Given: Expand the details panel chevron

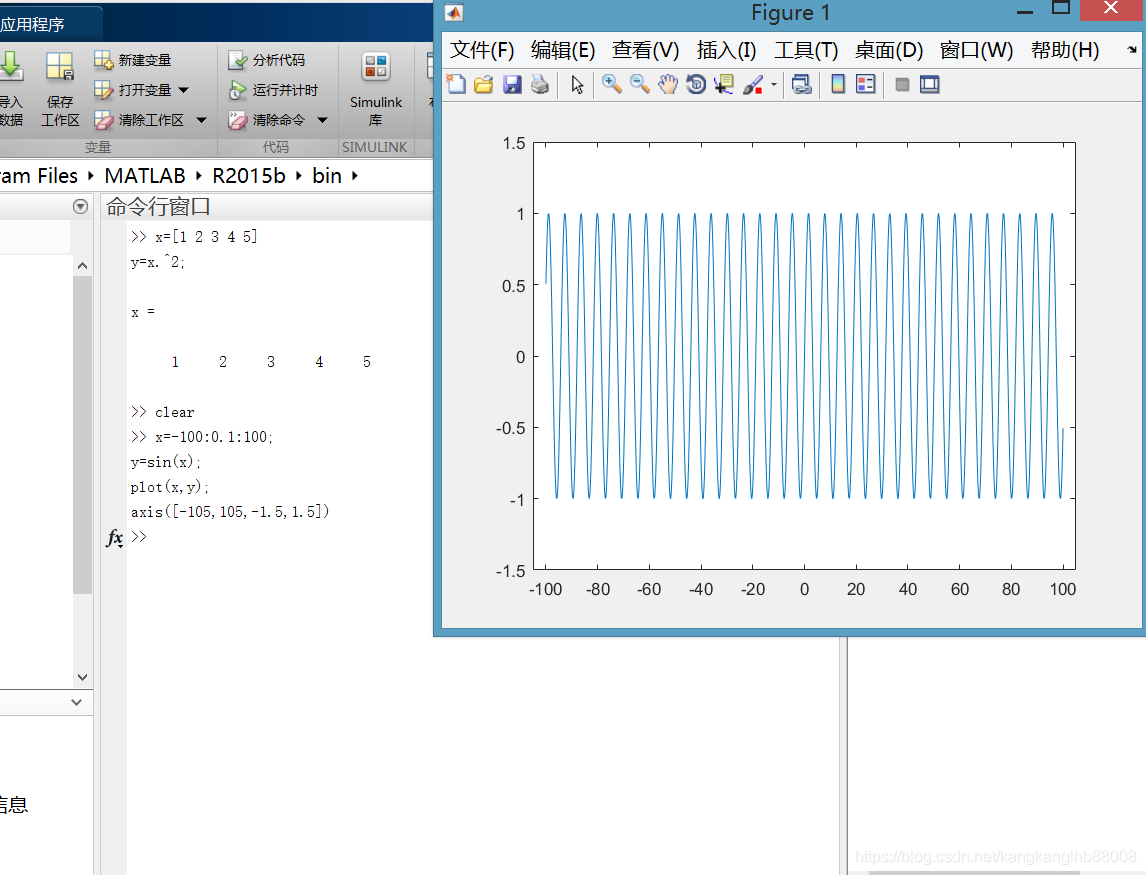Looking at the screenshot, I should [x=76, y=702].
